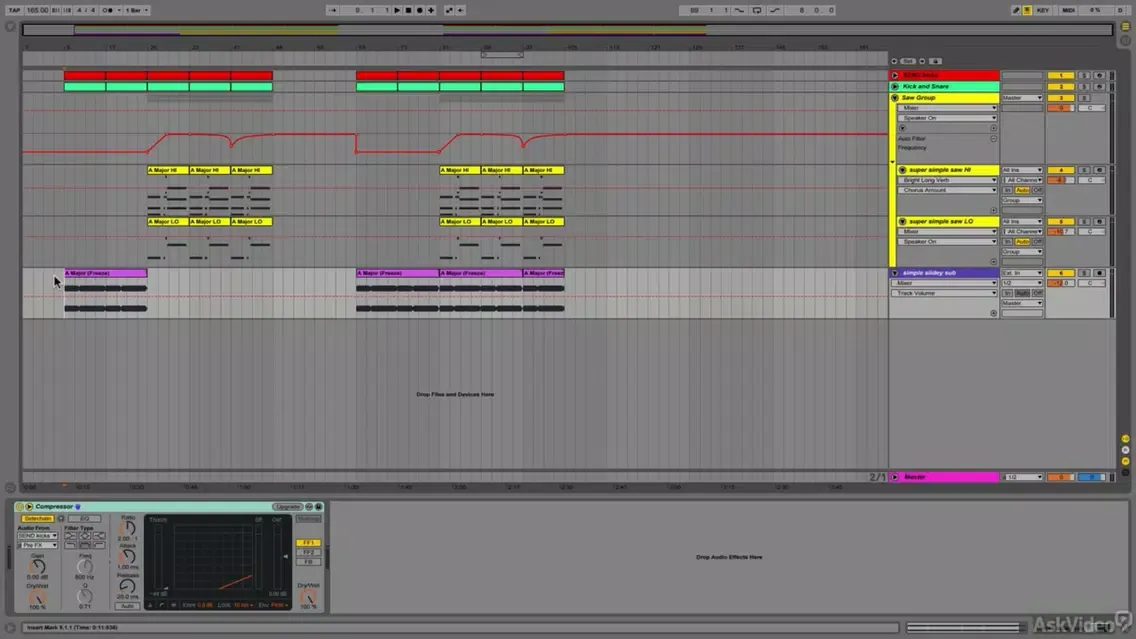1136x639 pixels.
Task: Toggle the arrangement Loop switch
Action: pos(756,10)
